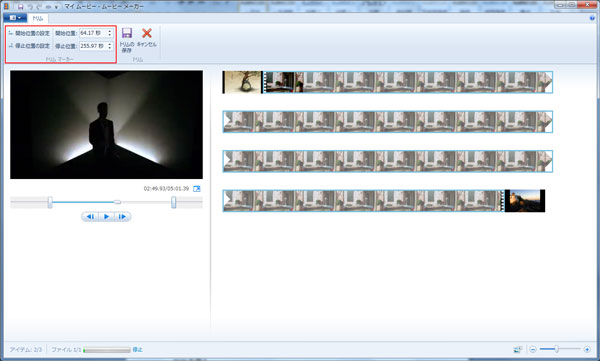Play the preview video
Screen dimensions: 600x361
tap(106, 217)
